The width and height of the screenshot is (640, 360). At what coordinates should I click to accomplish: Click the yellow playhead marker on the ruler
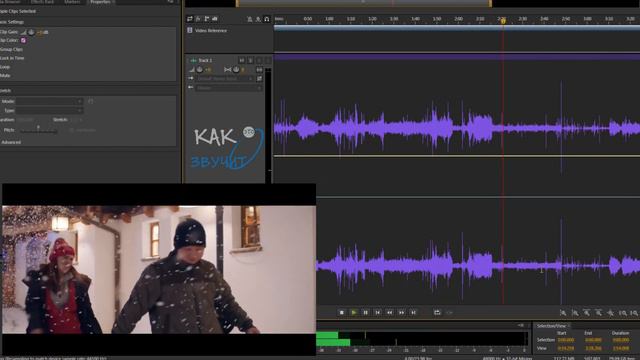point(503,20)
